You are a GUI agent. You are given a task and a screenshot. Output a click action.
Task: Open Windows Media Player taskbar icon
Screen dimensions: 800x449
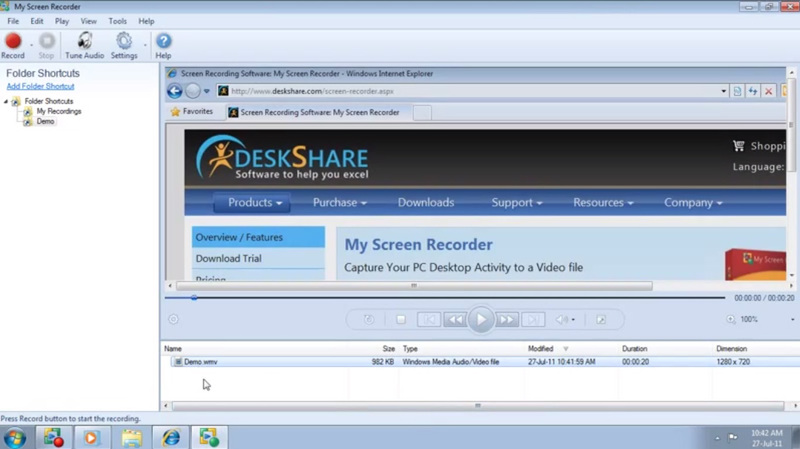point(92,438)
